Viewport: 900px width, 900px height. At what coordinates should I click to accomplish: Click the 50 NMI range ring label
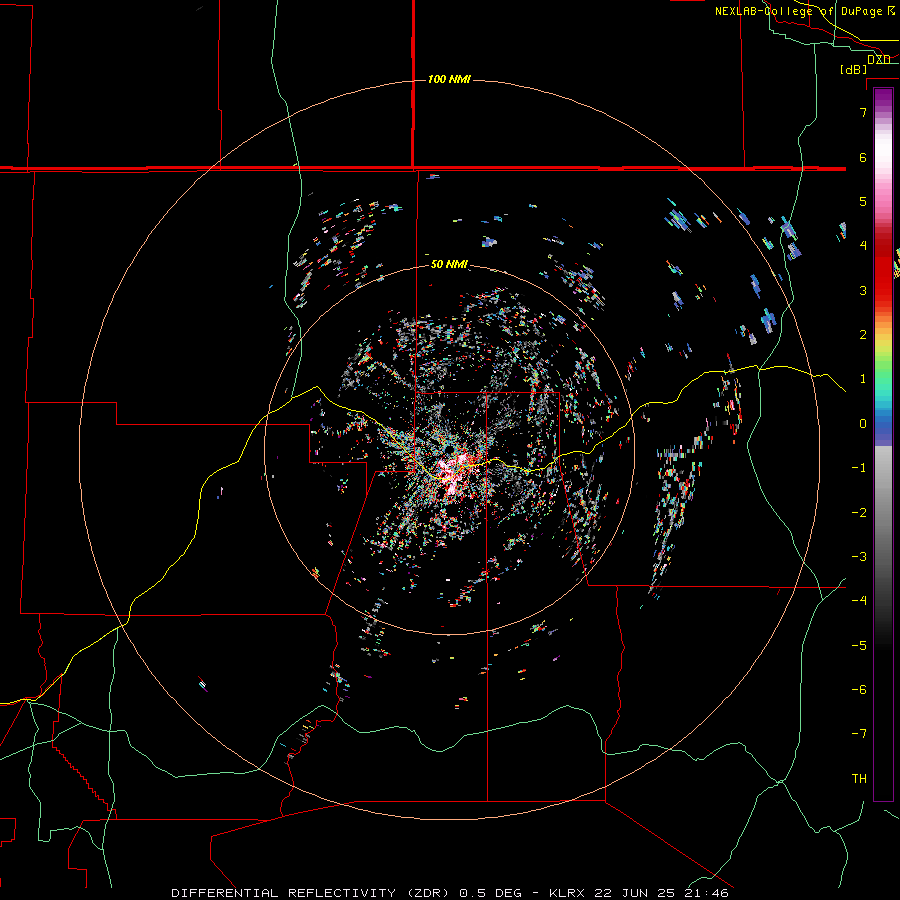point(449,264)
